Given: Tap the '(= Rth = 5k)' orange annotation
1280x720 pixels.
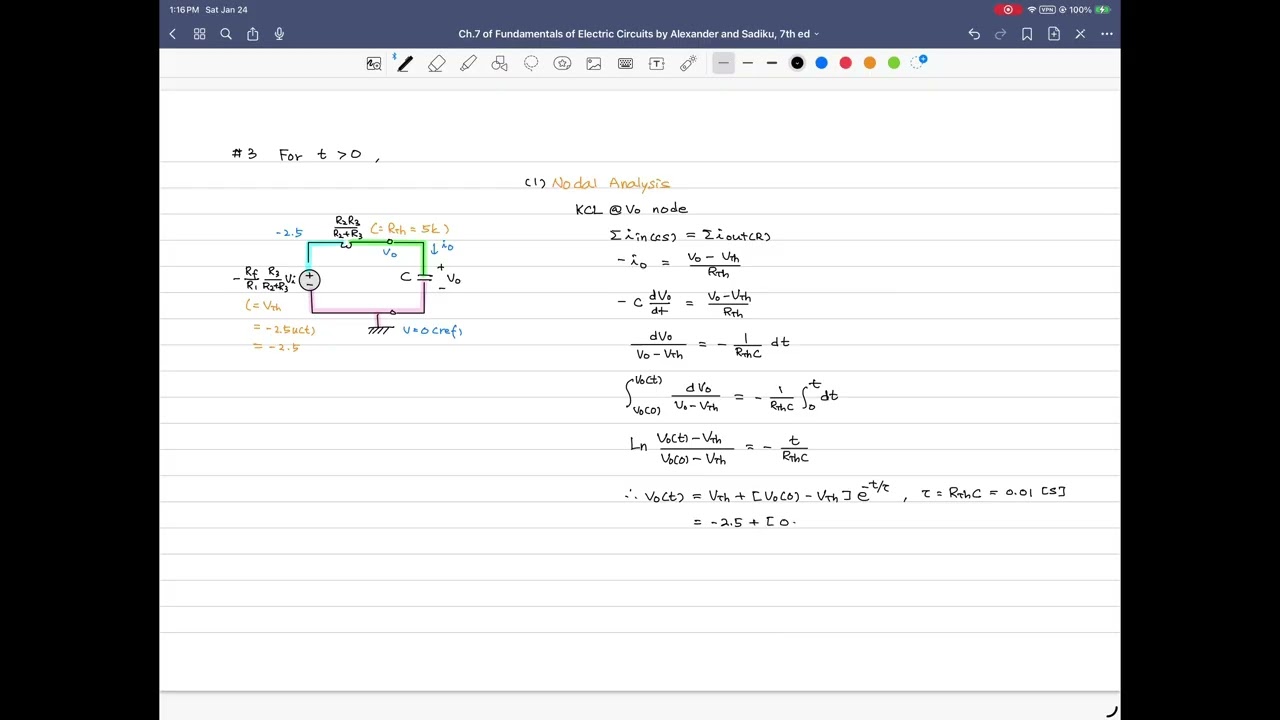Looking at the screenshot, I should pos(410,229).
